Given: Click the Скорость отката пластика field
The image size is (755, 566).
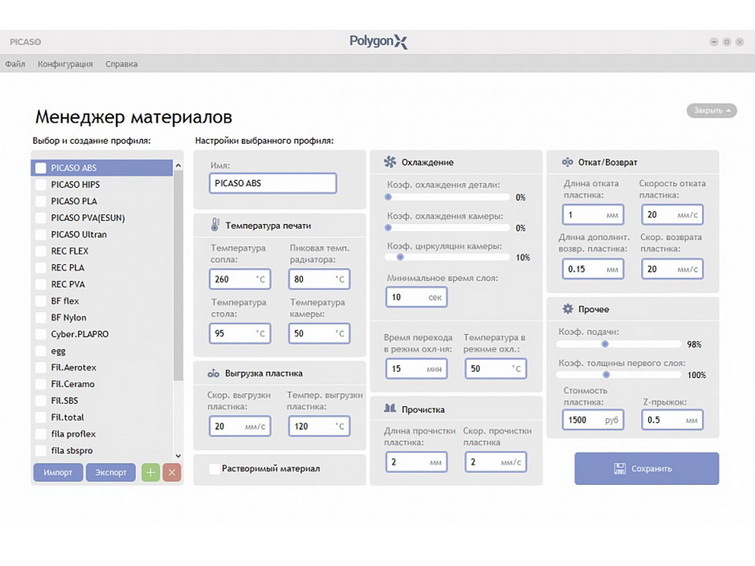Looking at the screenshot, I should [x=672, y=215].
